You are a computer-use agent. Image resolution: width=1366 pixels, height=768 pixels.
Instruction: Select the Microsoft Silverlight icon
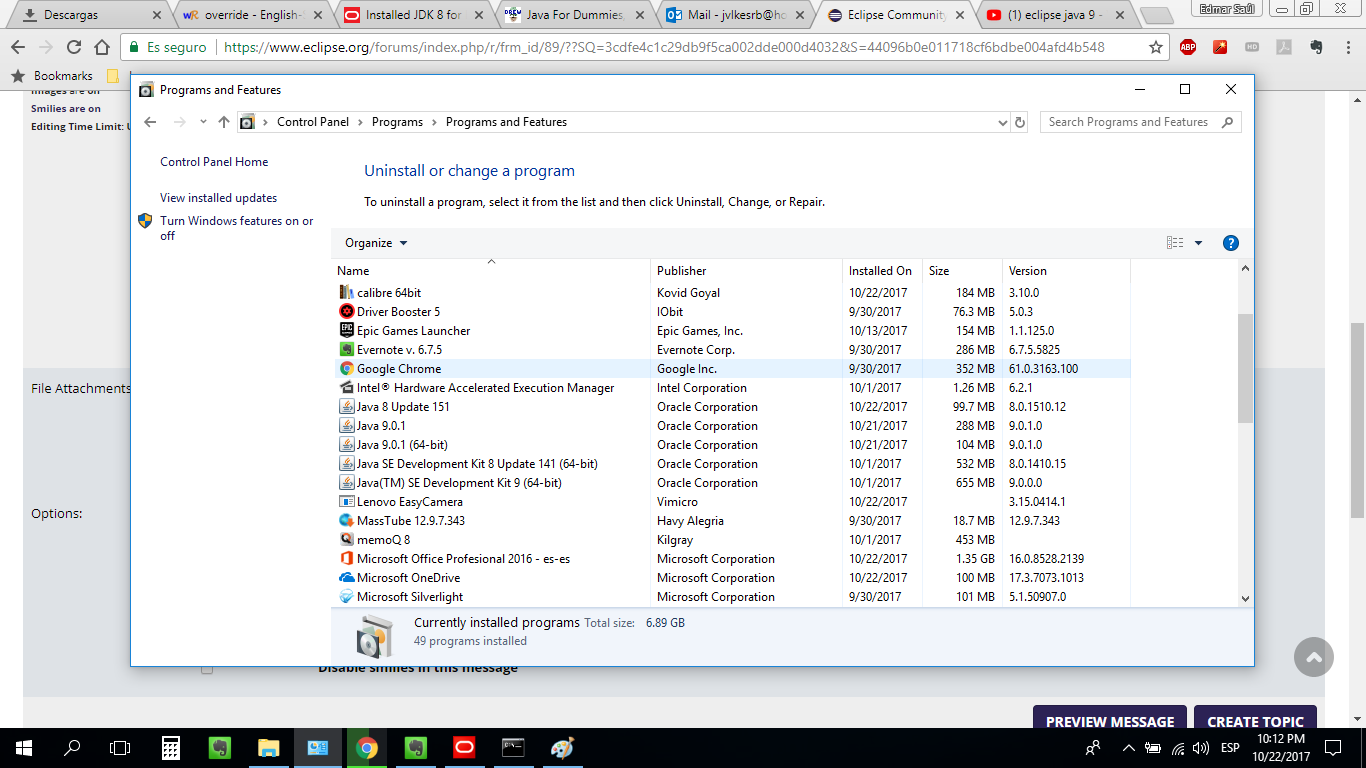click(x=346, y=597)
